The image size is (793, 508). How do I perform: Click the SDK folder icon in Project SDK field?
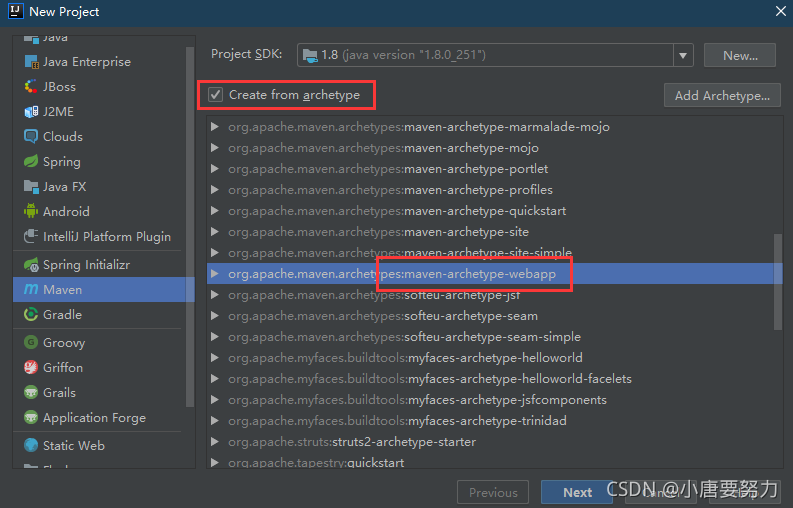point(310,55)
